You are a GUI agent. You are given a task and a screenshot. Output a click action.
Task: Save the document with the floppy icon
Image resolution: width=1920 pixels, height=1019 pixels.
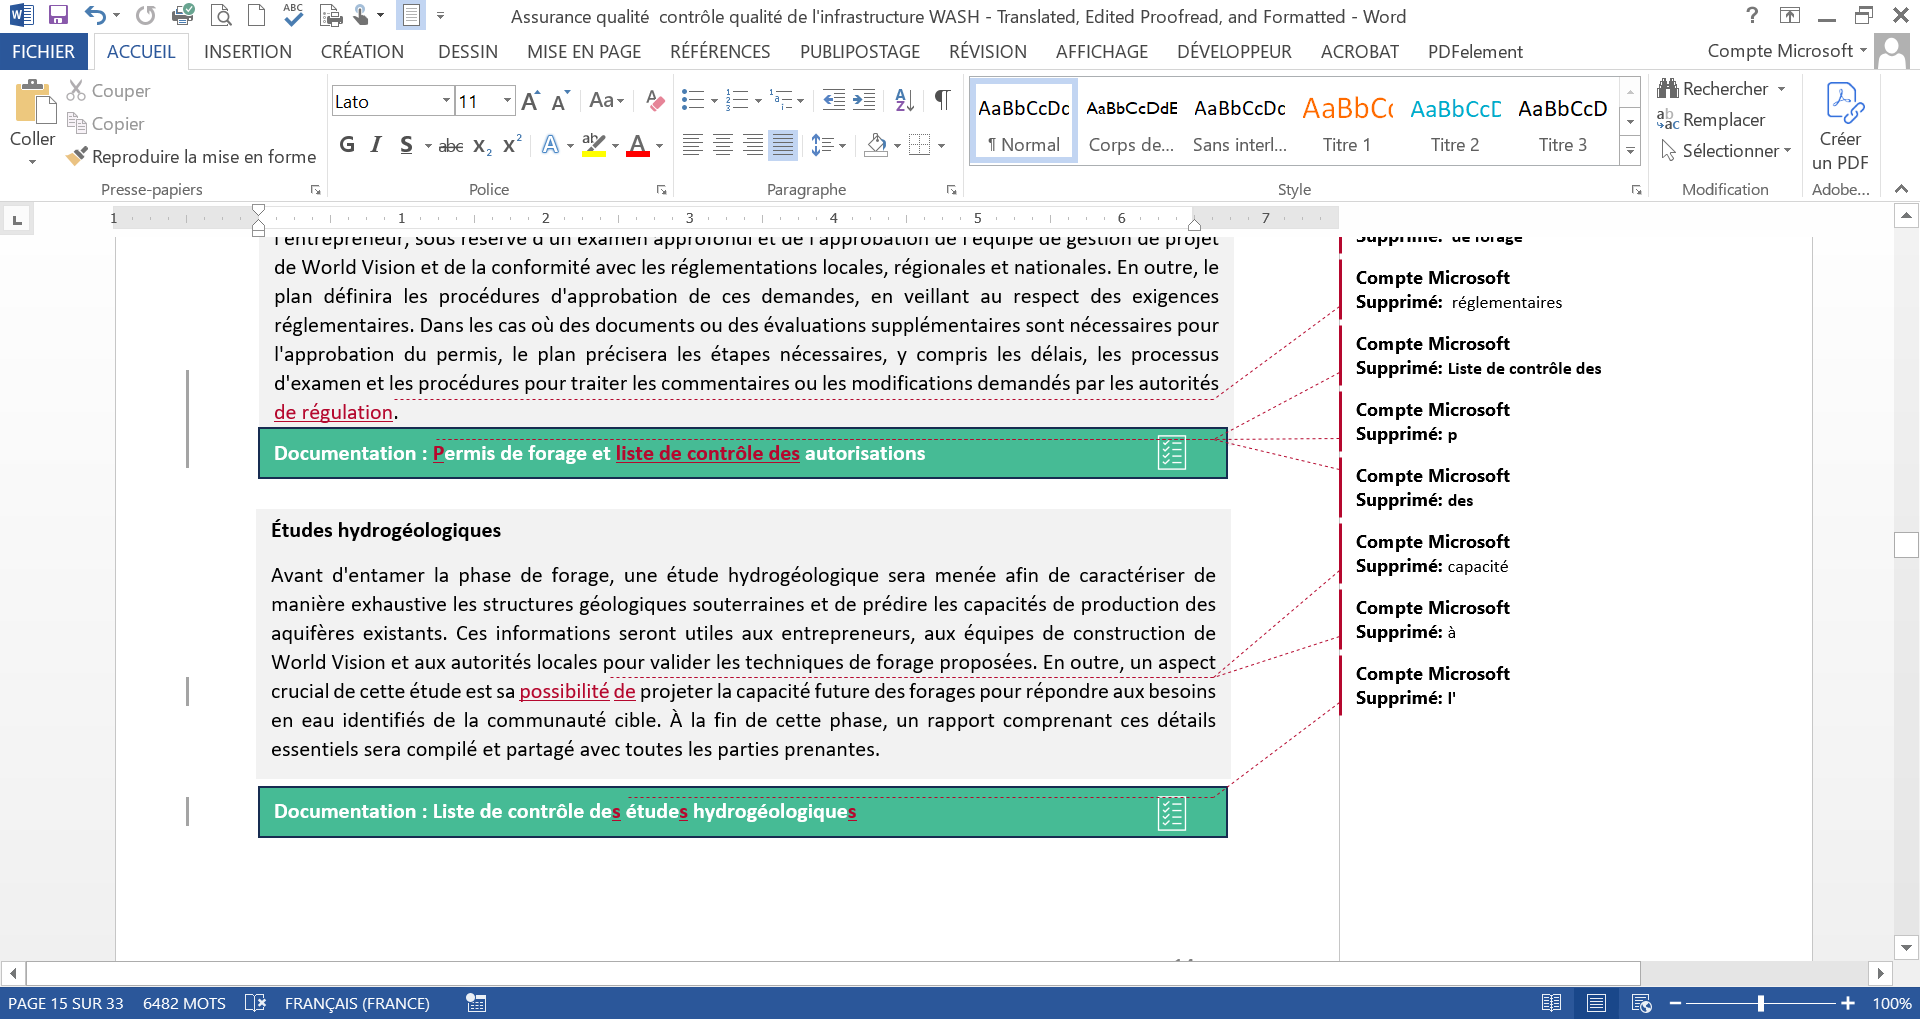click(58, 15)
